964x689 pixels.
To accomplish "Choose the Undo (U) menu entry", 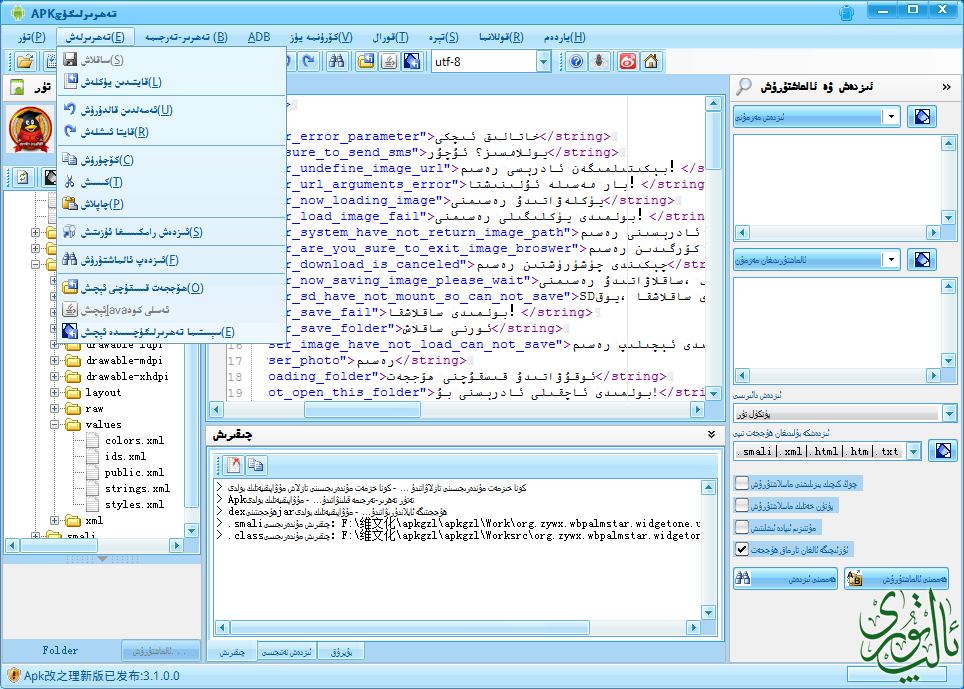I will click(x=172, y=110).
